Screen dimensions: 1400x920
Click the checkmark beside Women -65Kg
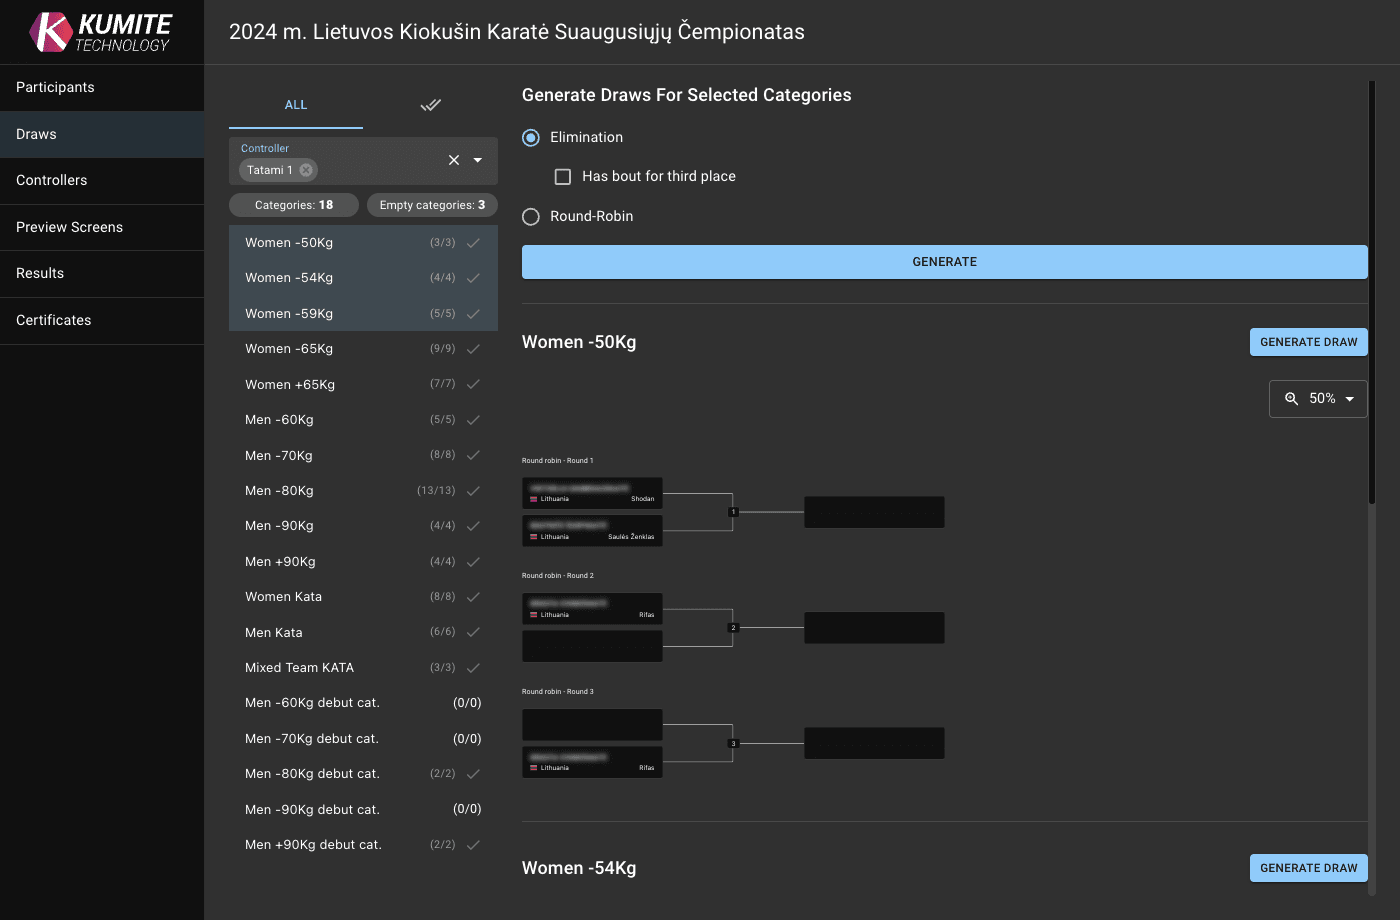point(473,349)
